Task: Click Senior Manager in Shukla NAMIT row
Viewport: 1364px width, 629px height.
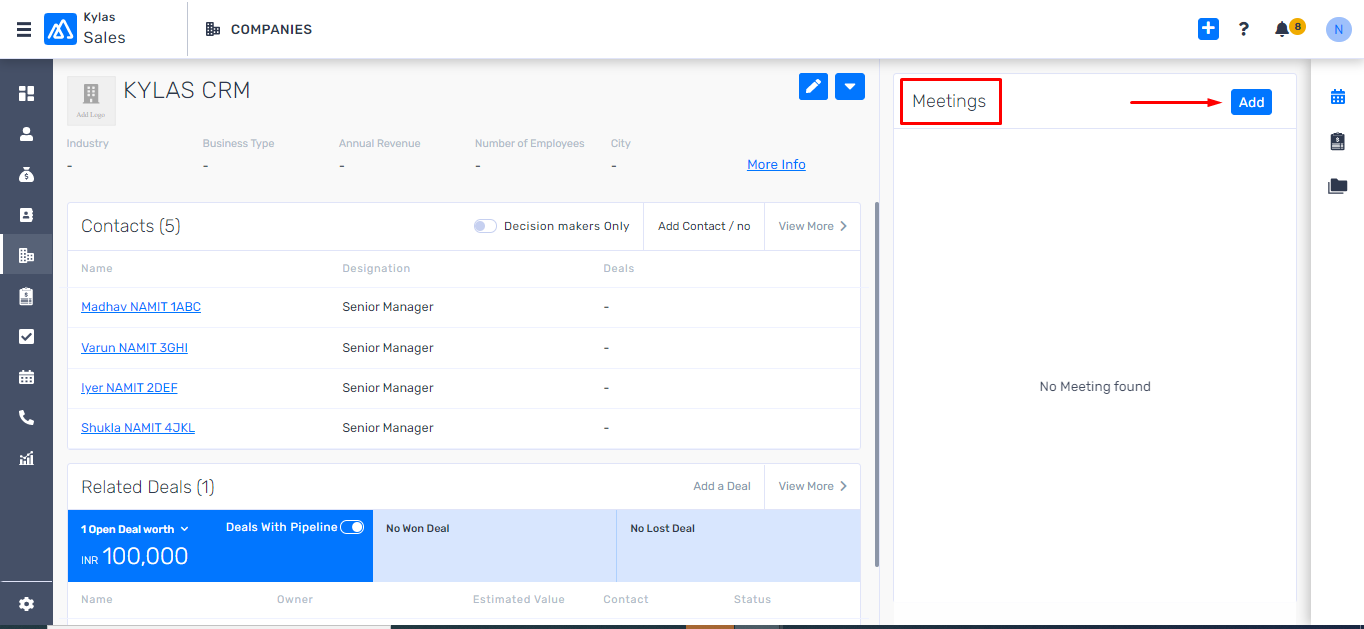Action: [x=388, y=428]
